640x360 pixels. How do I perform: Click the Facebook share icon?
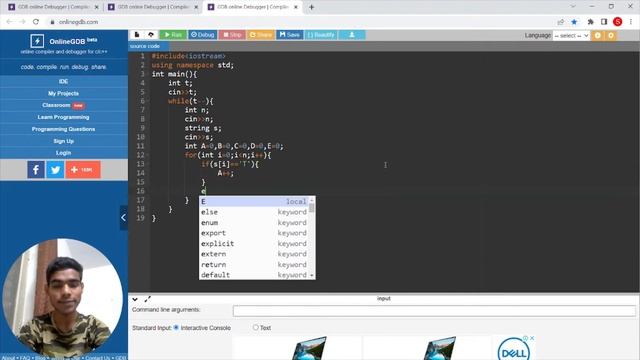(36, 169)
